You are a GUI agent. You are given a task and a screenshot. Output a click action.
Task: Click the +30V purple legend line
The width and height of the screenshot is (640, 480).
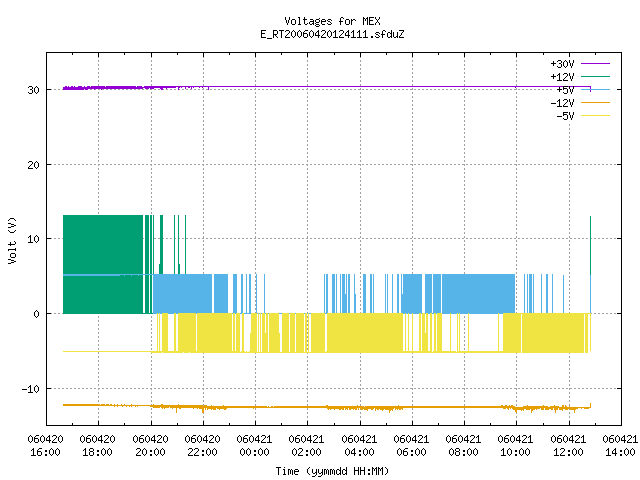(595, 64)
